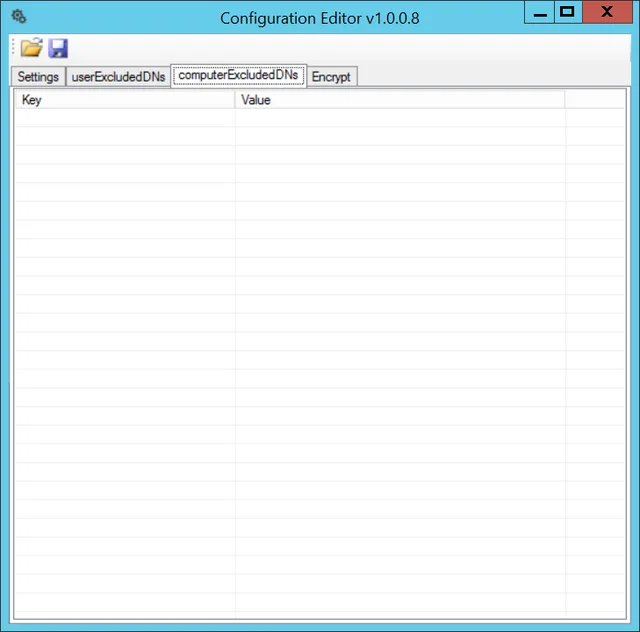Screen dimensions: 640x632
Task: Switch to the Settings tab
Action: (x=38, y=77)
